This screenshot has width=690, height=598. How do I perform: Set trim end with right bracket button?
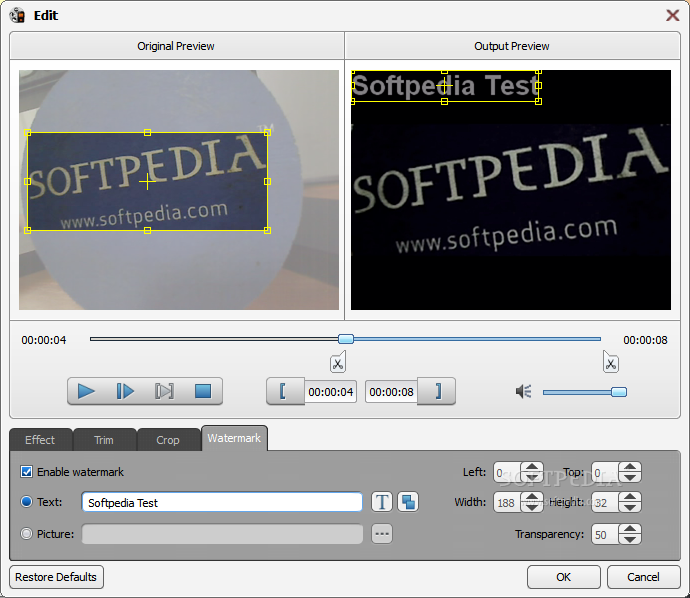click(x=437, y=391)
